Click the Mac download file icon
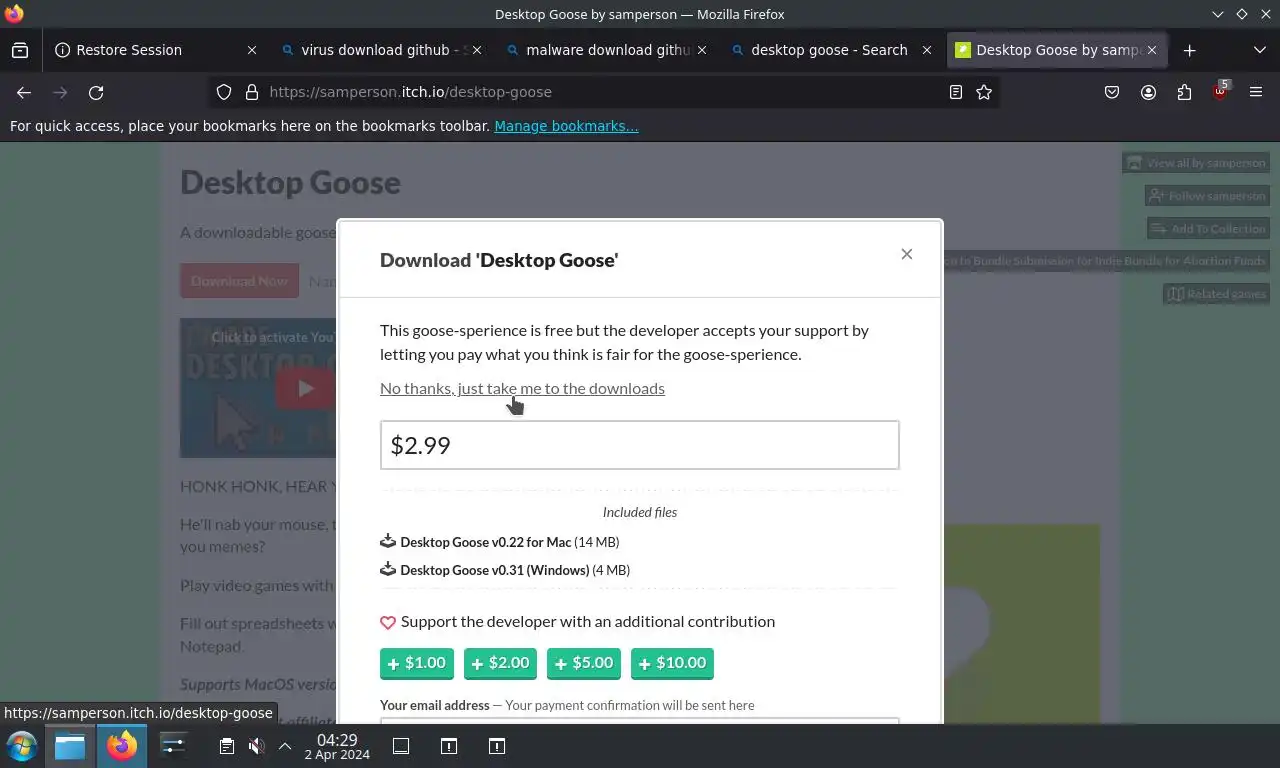The image size is (1280, 768). [x=388, y=541]
